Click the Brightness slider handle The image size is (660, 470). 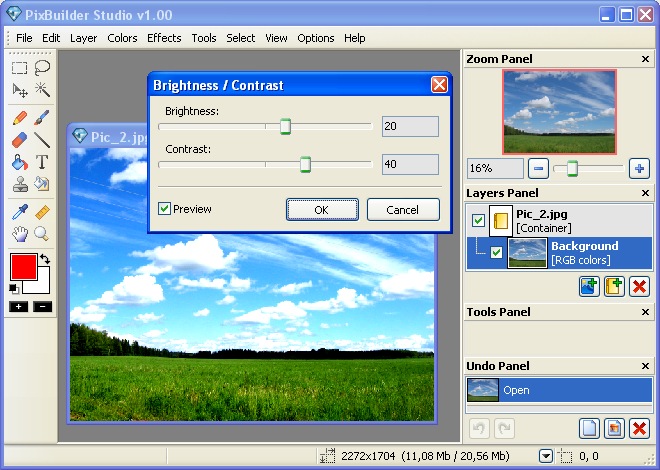click(x=285, y=126)
